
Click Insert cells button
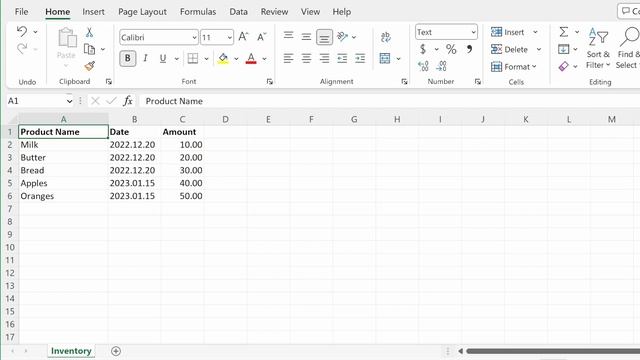pyautogui.click(x=508, y=32)
